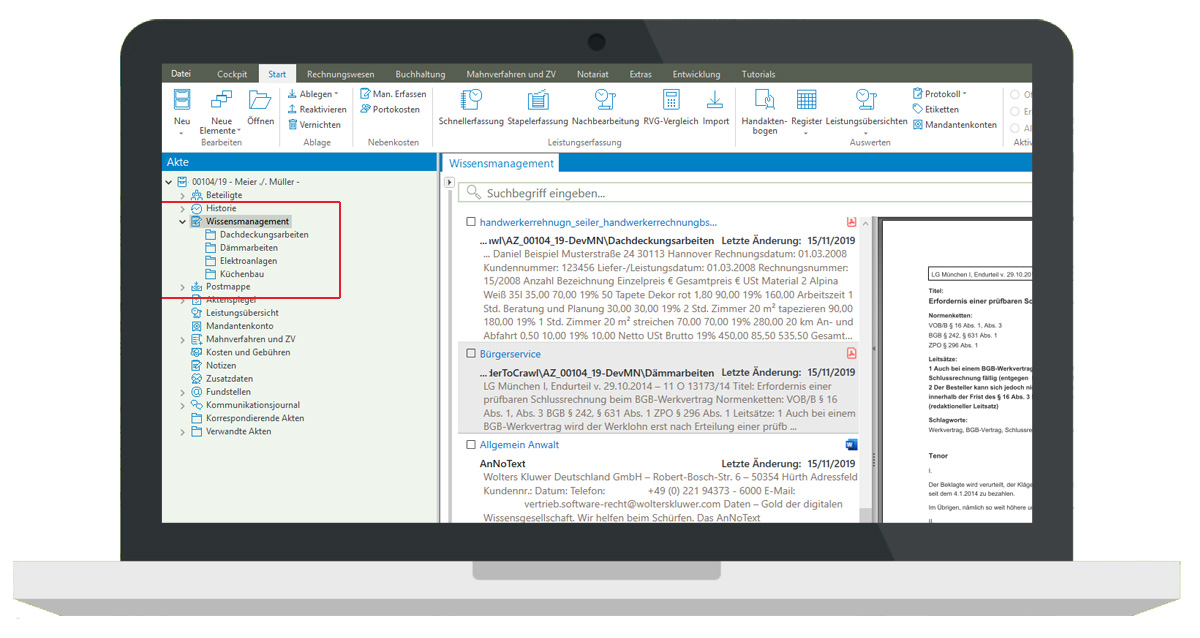Click the Schnellerfassung icon

coord(470,101)
